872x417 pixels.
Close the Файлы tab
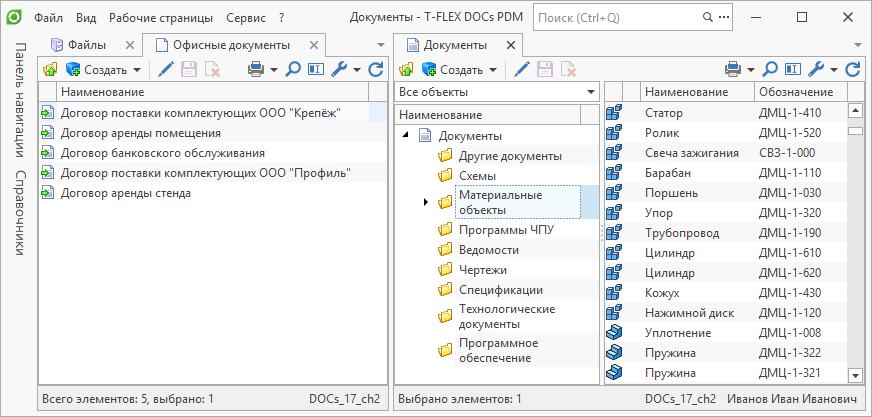[x=130, y=45]
